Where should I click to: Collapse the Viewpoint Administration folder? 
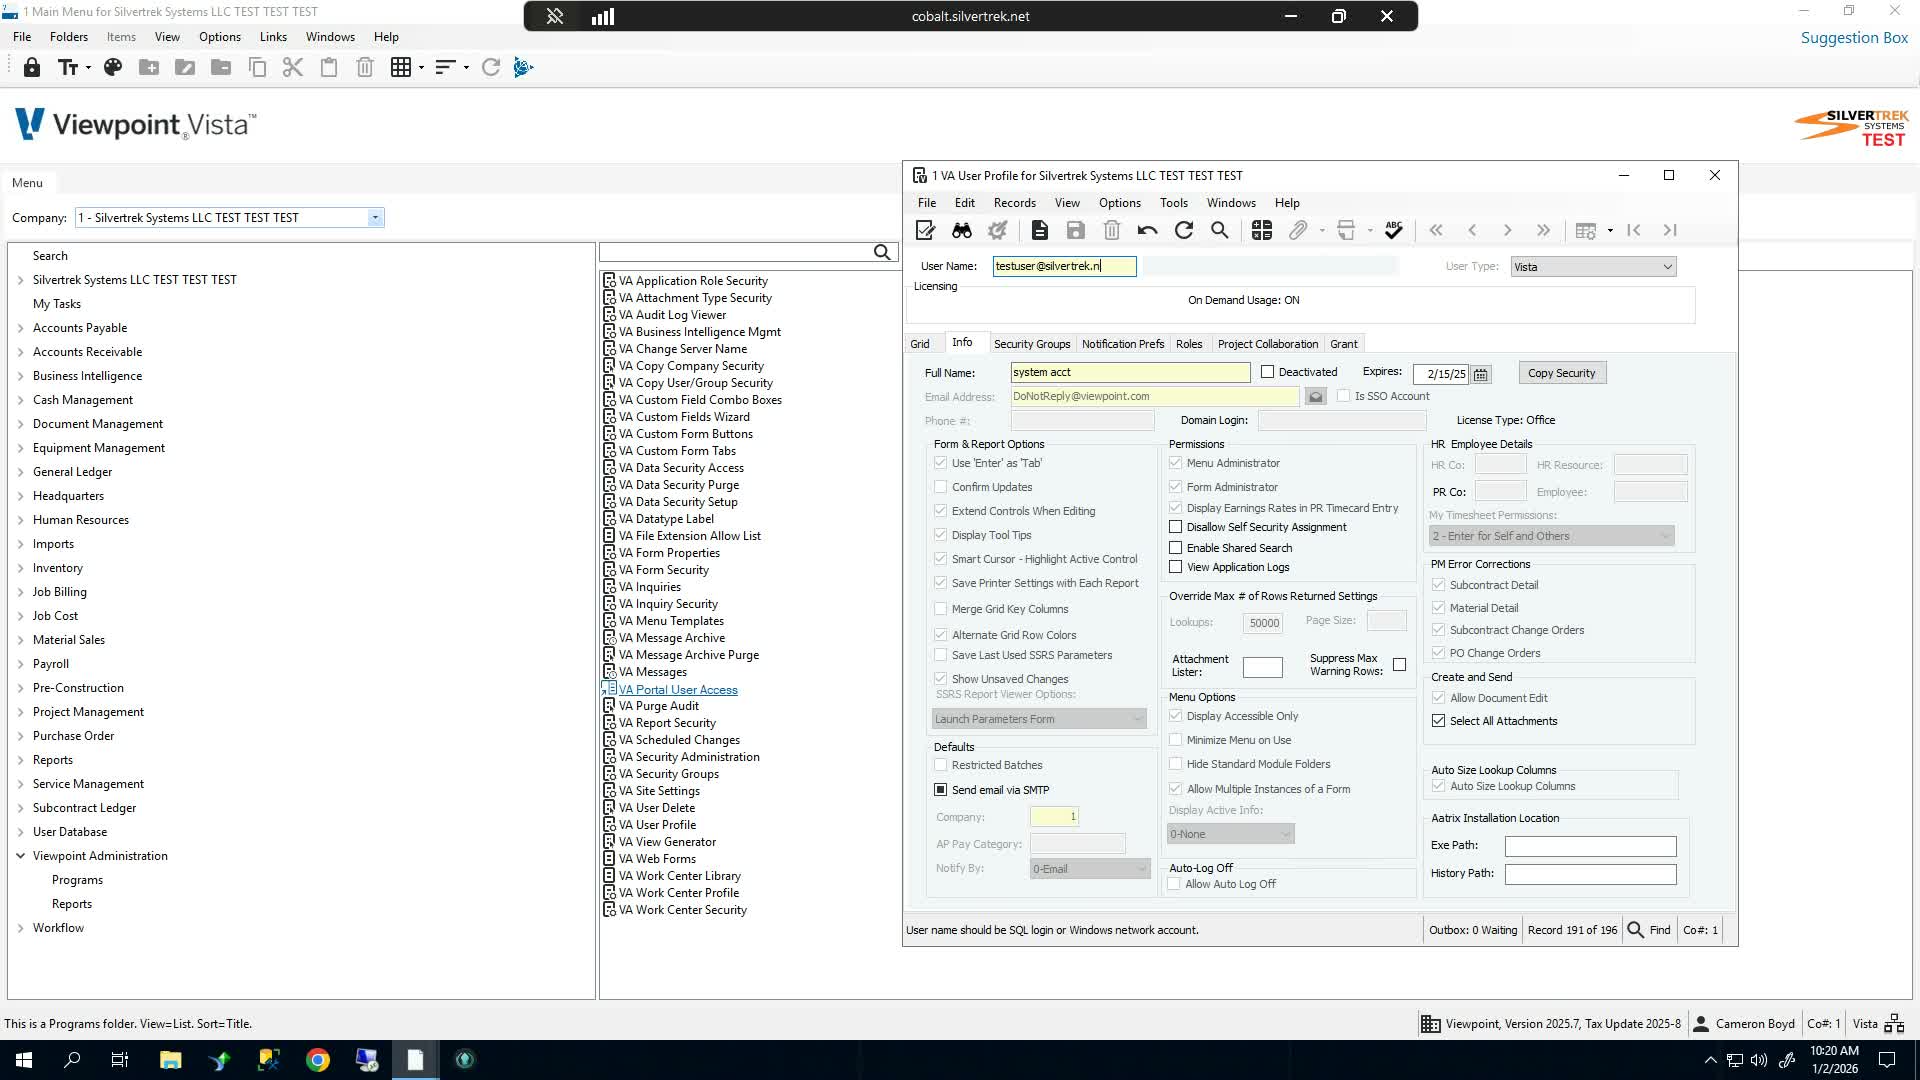pos(20,856)
